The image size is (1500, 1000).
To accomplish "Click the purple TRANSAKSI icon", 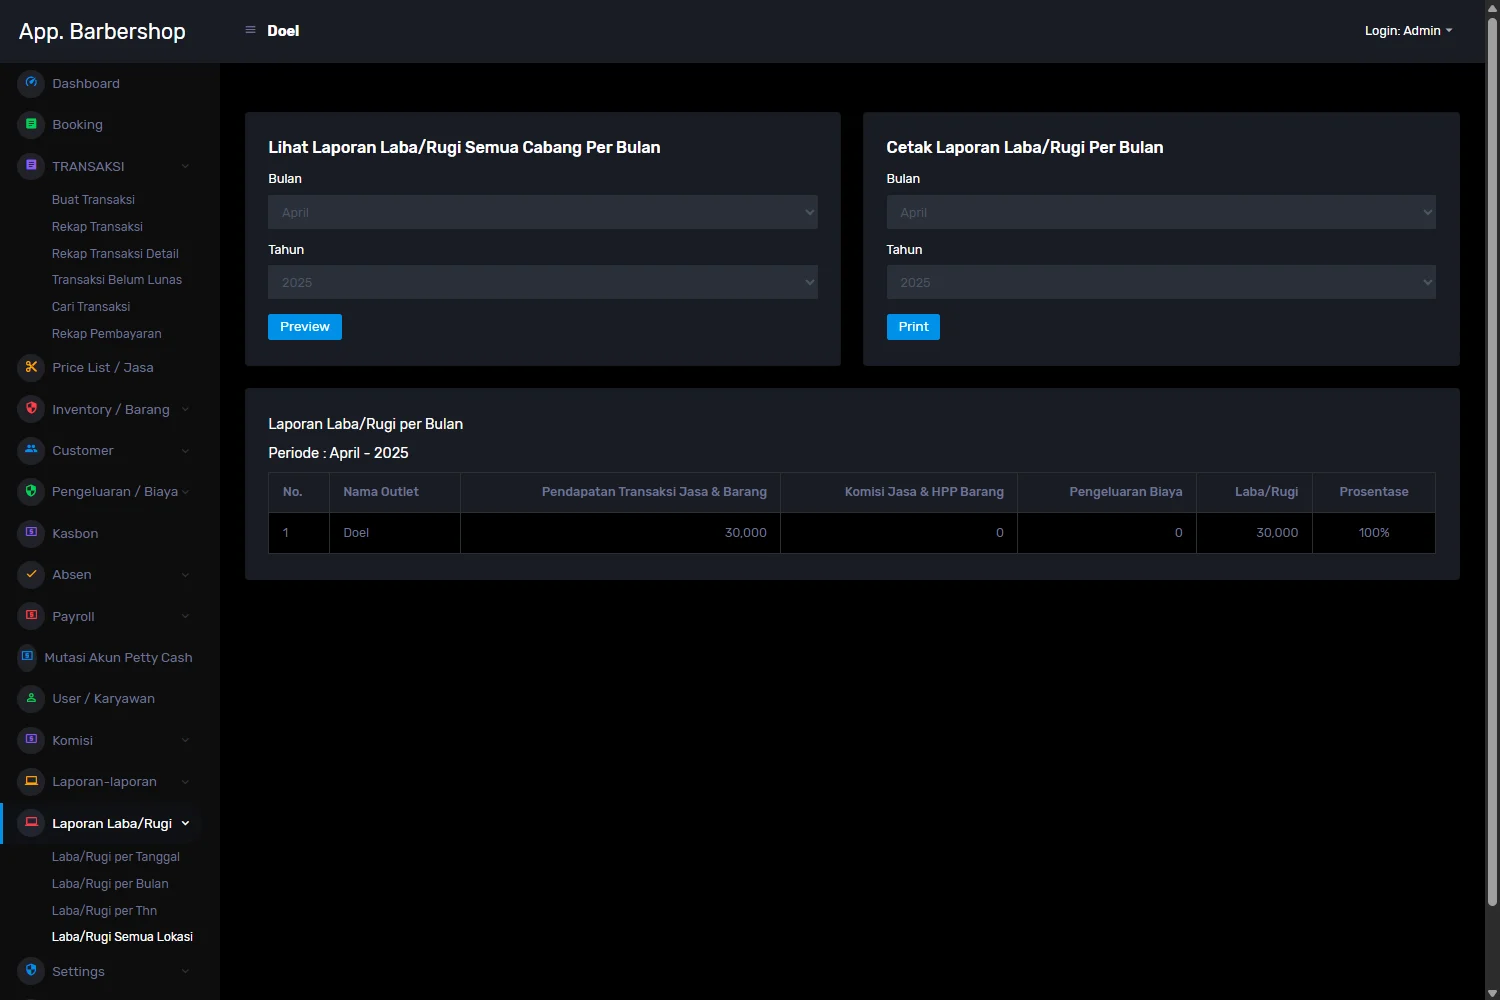I will (x=31, y=165).
